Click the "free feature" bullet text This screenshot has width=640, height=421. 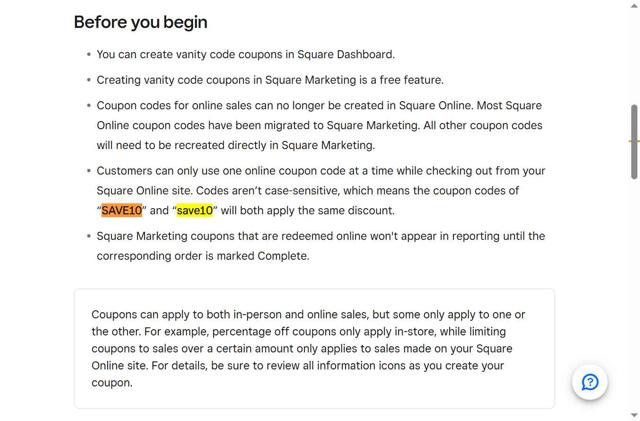coord(270,80)
